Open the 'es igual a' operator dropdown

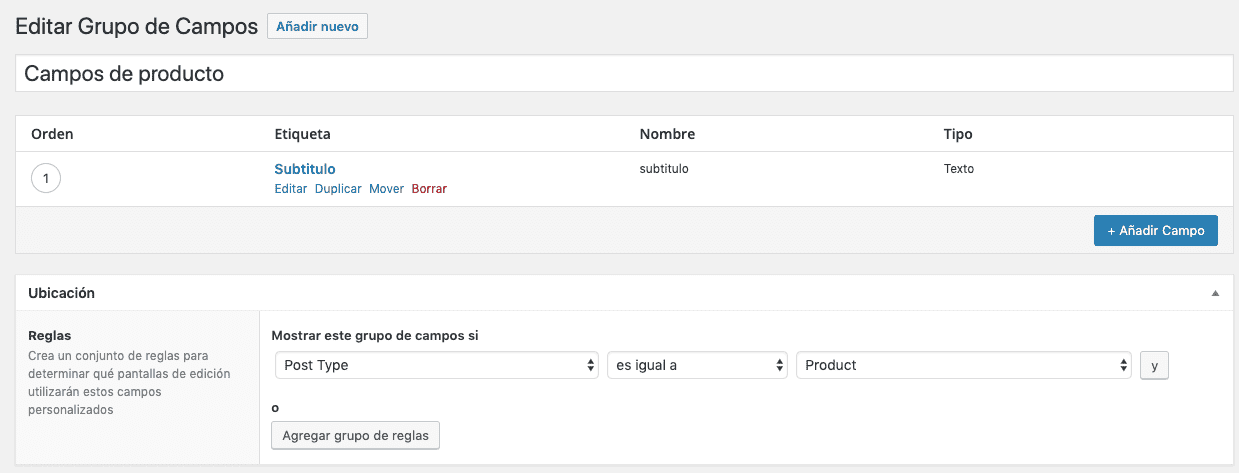click(x=697, y=365)
